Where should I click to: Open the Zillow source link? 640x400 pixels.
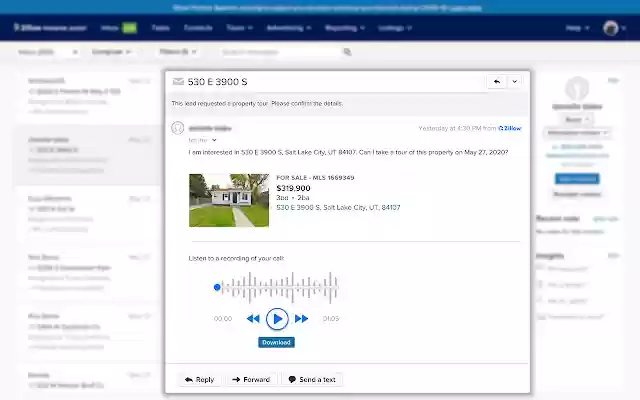click(510, 128)
